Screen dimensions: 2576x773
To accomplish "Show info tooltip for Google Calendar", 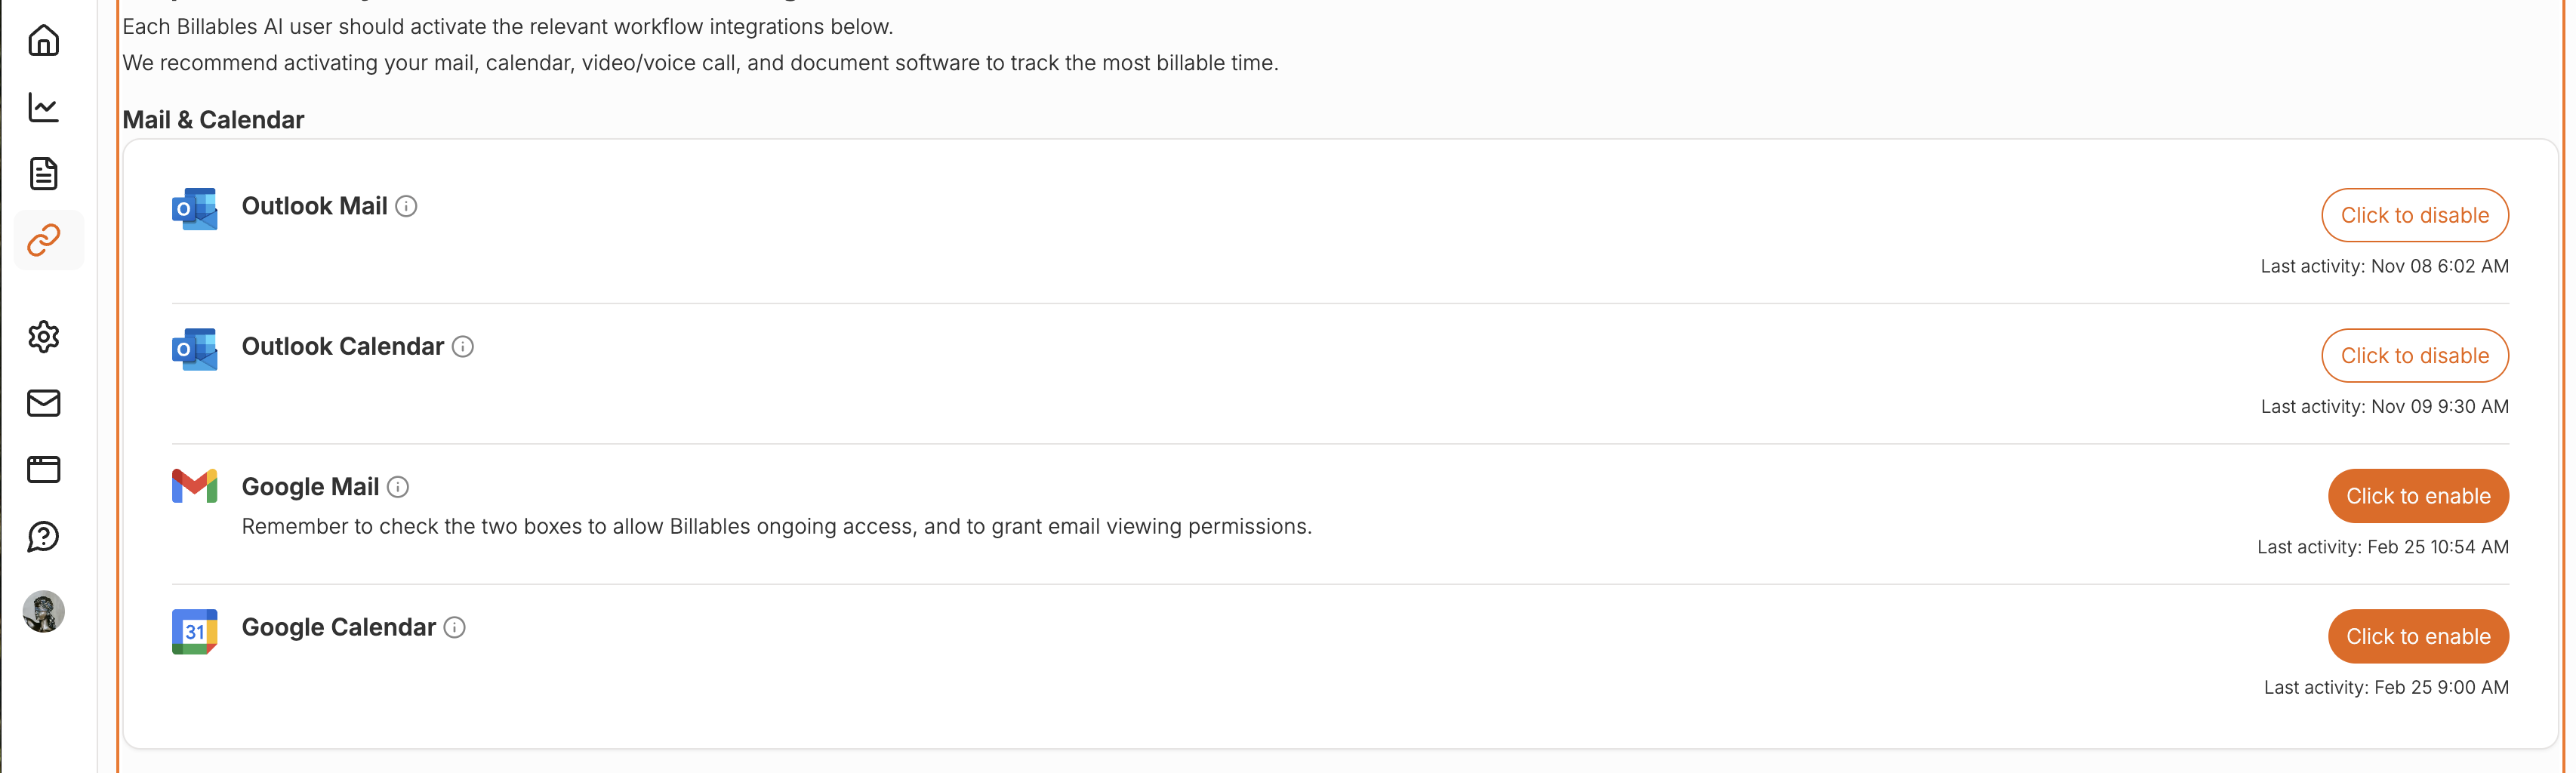I will click(x=455, y=627).
